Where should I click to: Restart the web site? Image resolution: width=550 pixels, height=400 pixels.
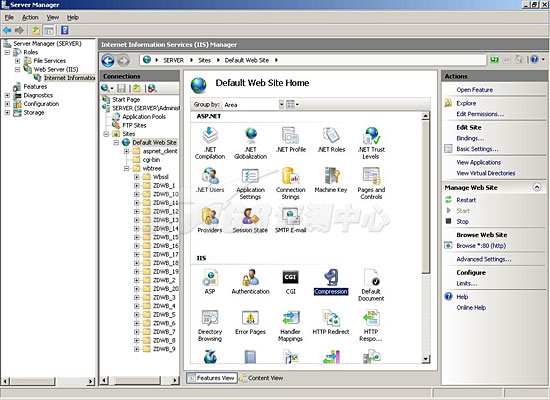[466, 200]
